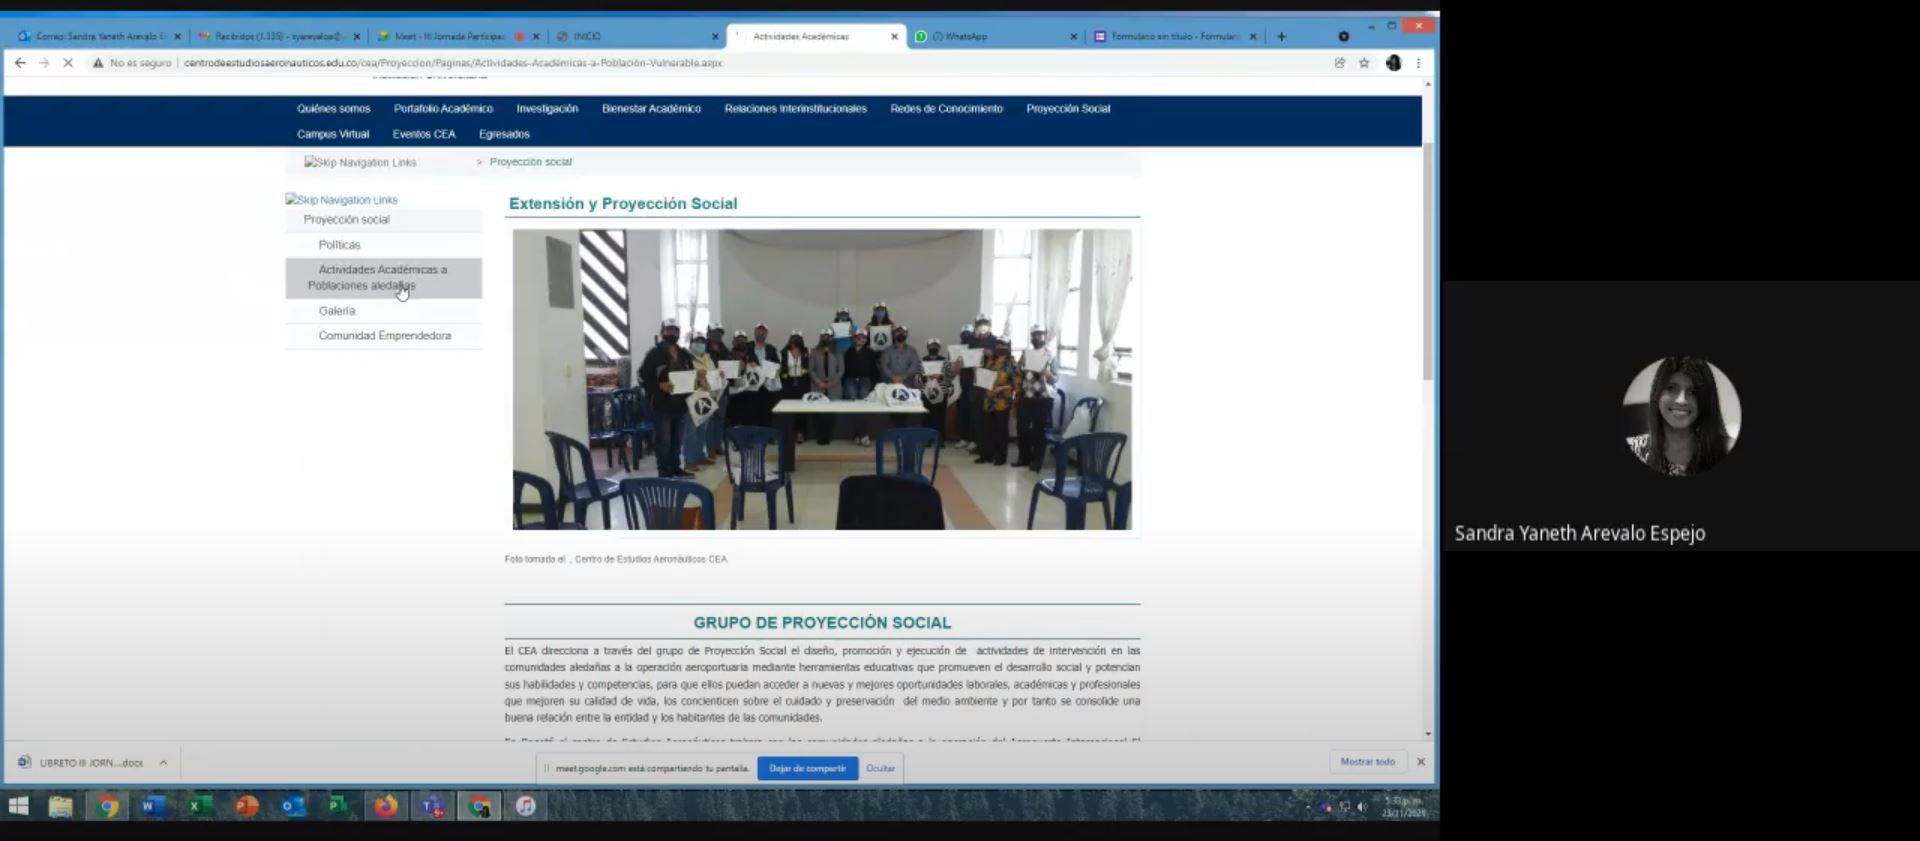Open the Windows Start menu
The image size is (1920, 841).
click(x=19, y=806)
